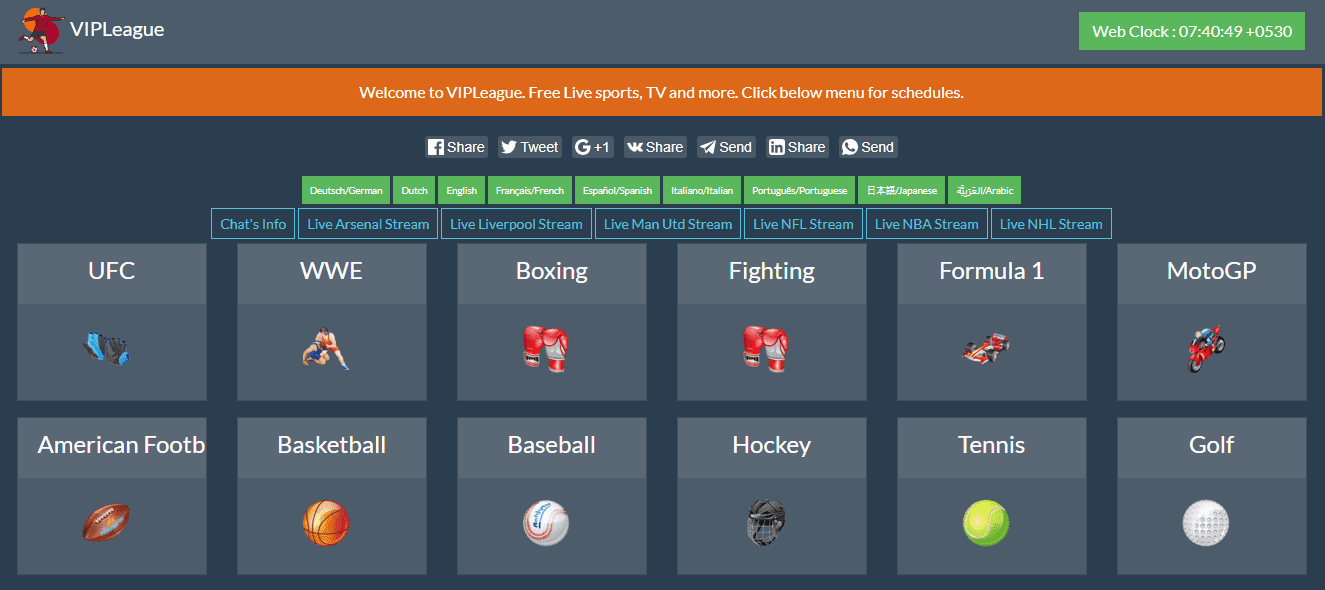Viewport: 1325px width, 590px height.
Task: Click the Tennis category heading
Action: (992, 445)
